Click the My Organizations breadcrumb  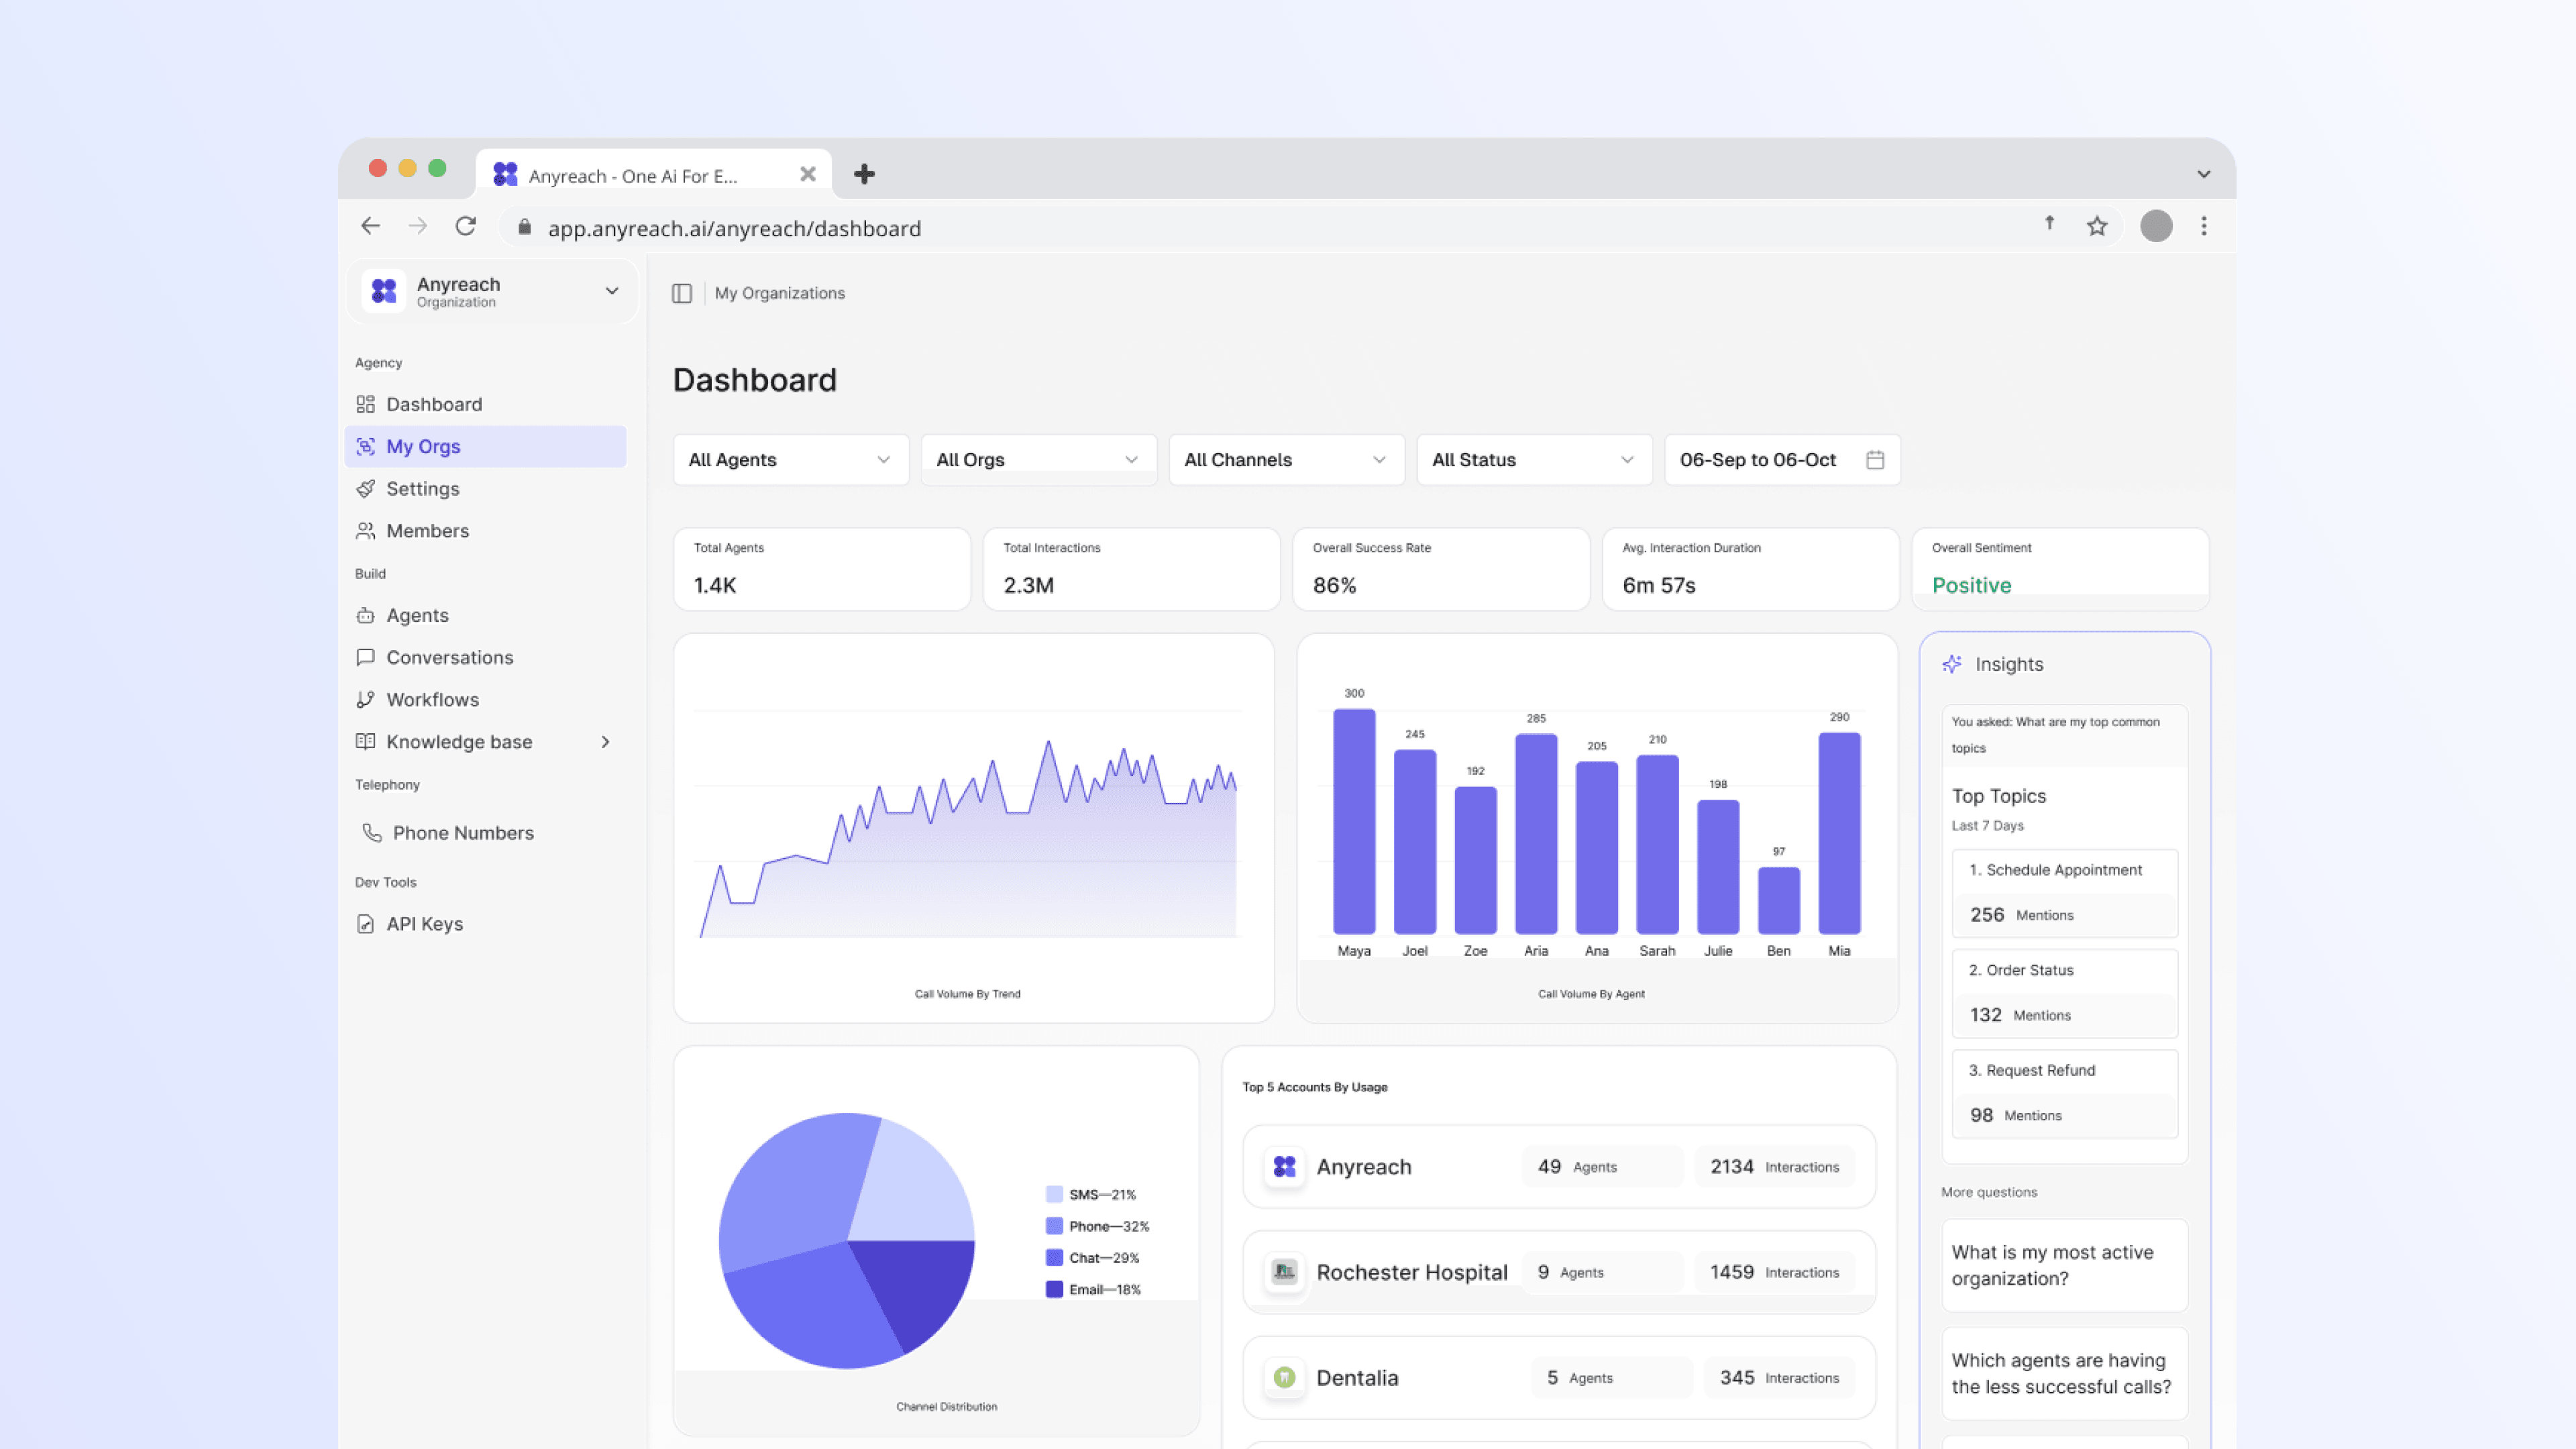pos(779,293)
